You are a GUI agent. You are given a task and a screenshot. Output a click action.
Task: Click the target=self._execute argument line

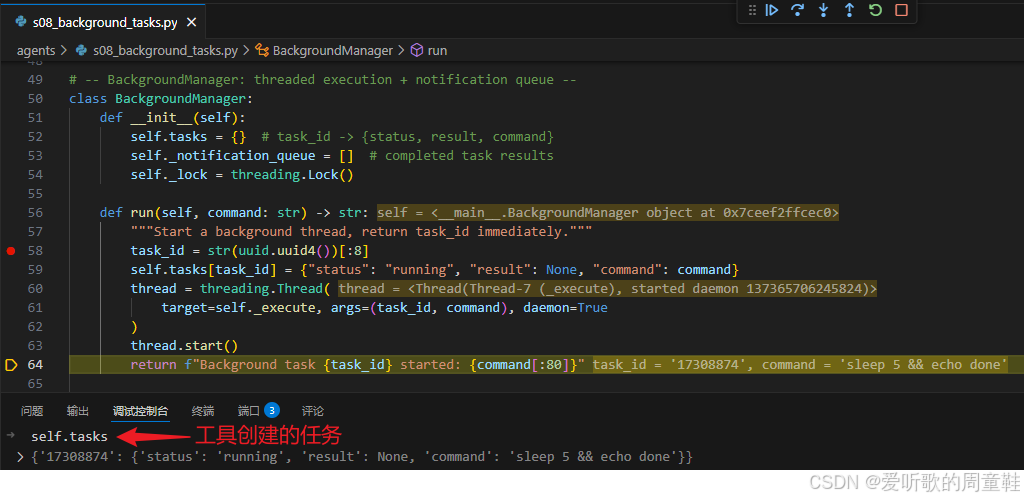pos(385,307)
